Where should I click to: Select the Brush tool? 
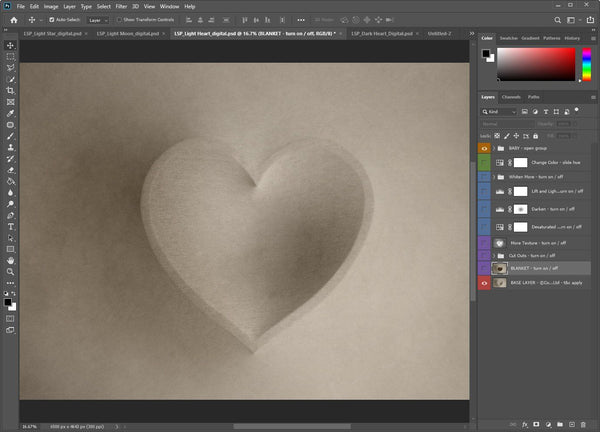[11, 136]
